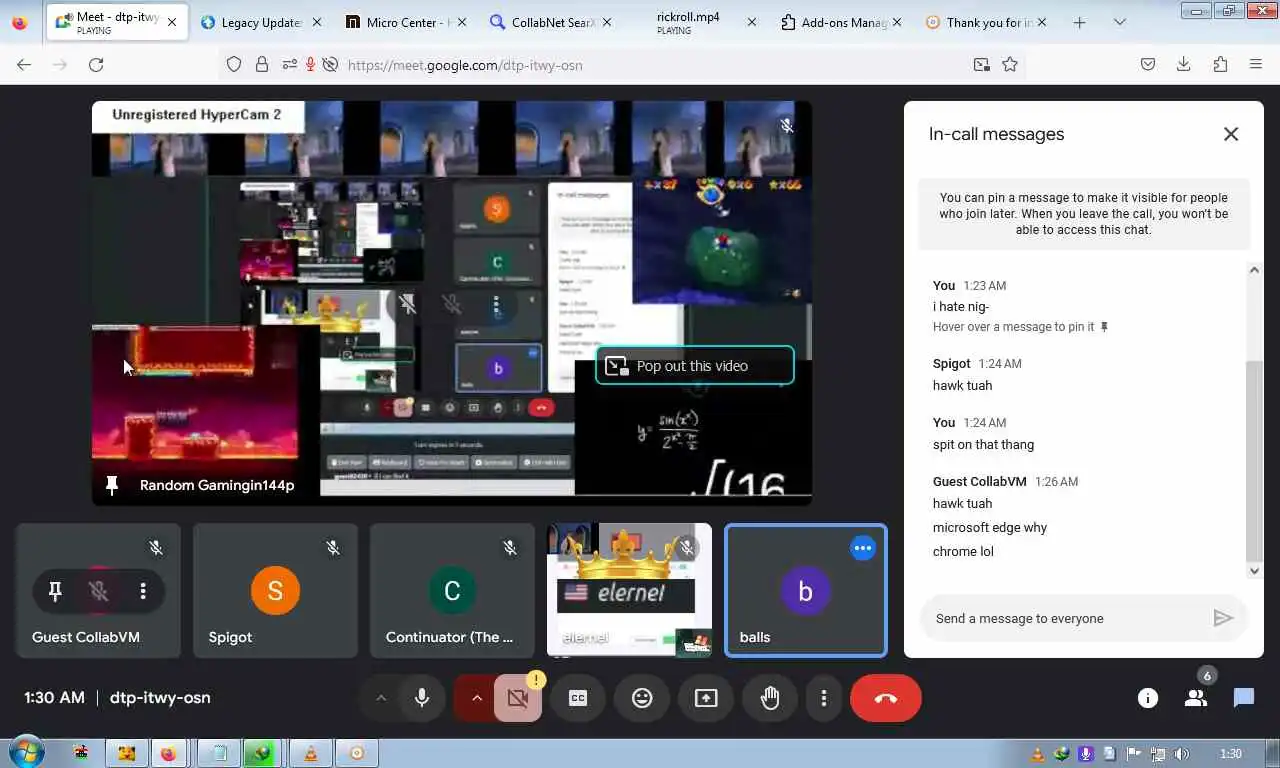
Task: Click the Firefox taskbar button
Action: coord(169,753)
